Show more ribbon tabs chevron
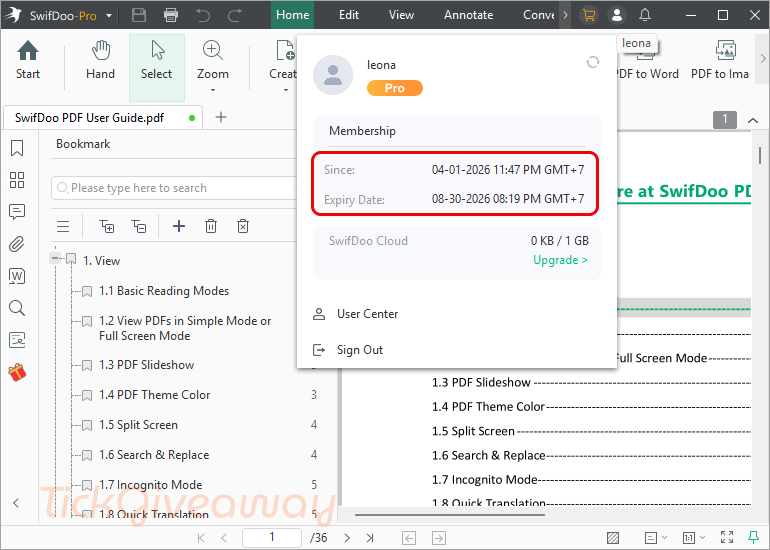770x550 pixels. [565, 15]
